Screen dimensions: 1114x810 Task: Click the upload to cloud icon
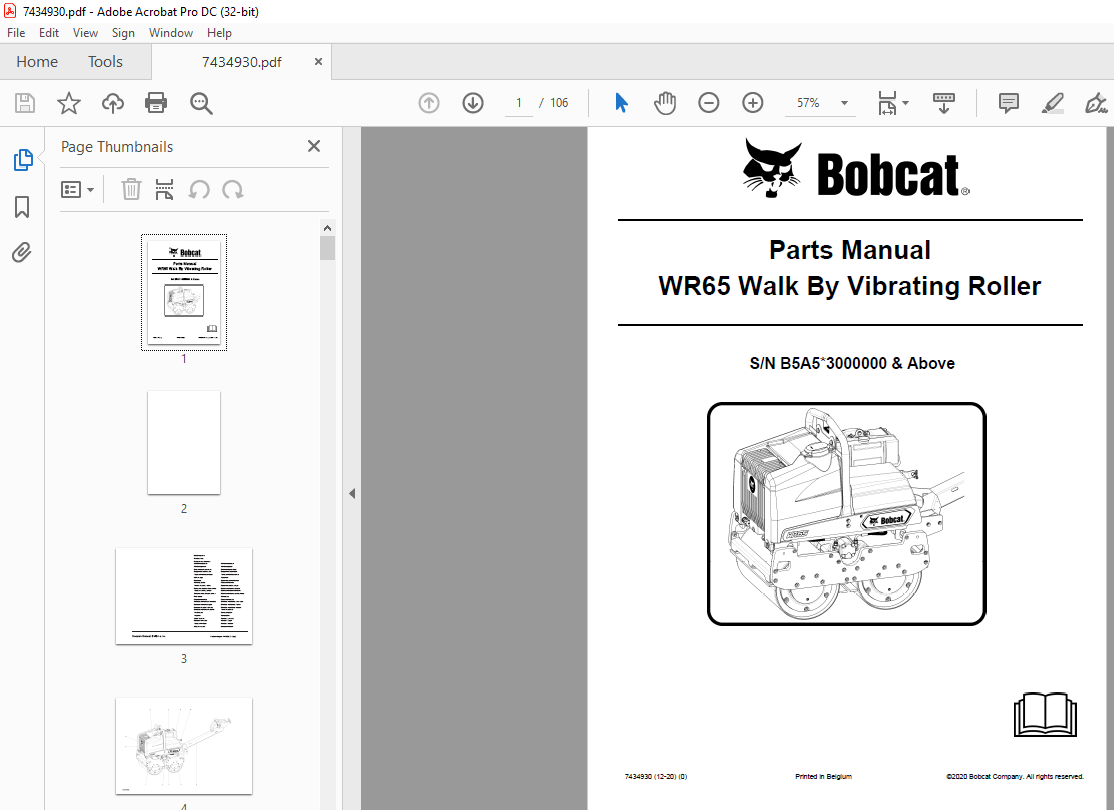(112, 103)
